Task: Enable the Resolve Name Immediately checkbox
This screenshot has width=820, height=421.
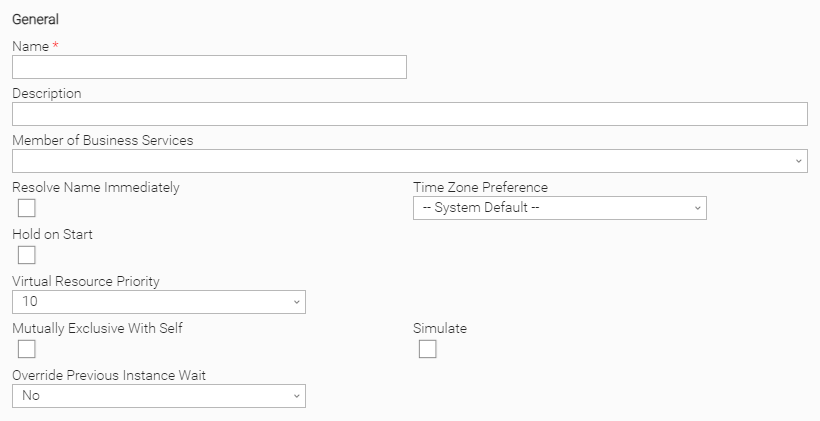Action: pyautogui.click(x=27, y=208)
